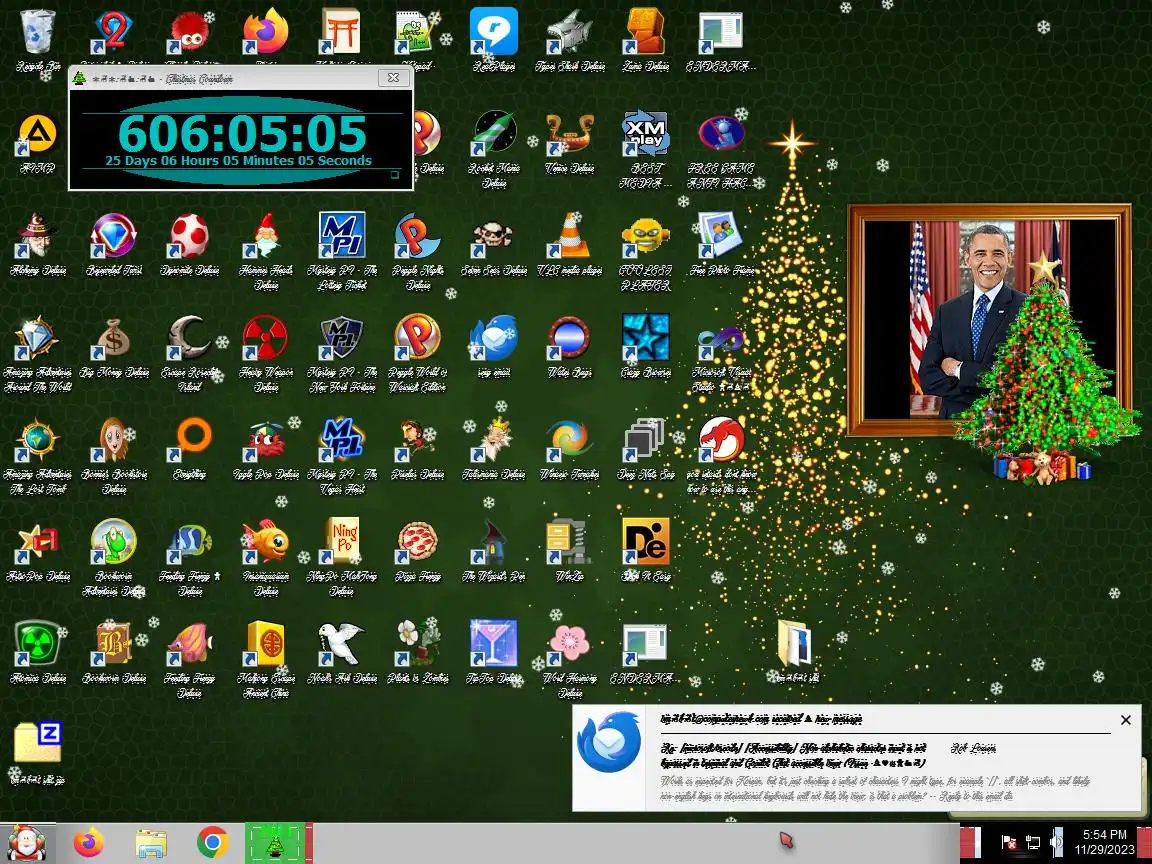This screenshot has height=864, width=1152.
Task: Open Firefox from the taskbar
Action: point(89,843)
